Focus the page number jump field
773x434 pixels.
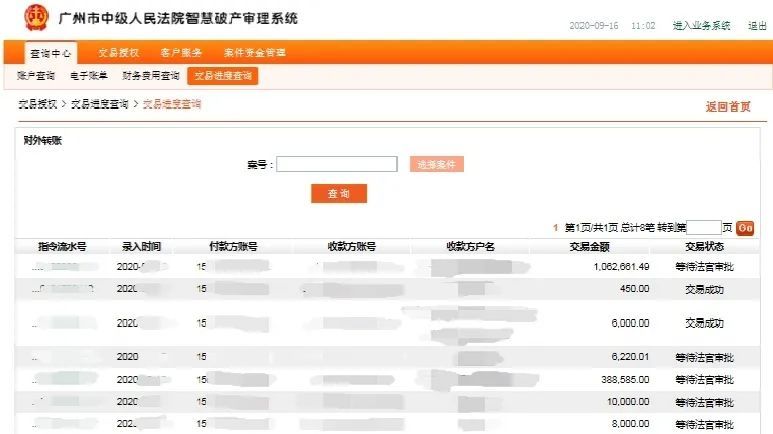pyautogui.click(x=703, y=227)
